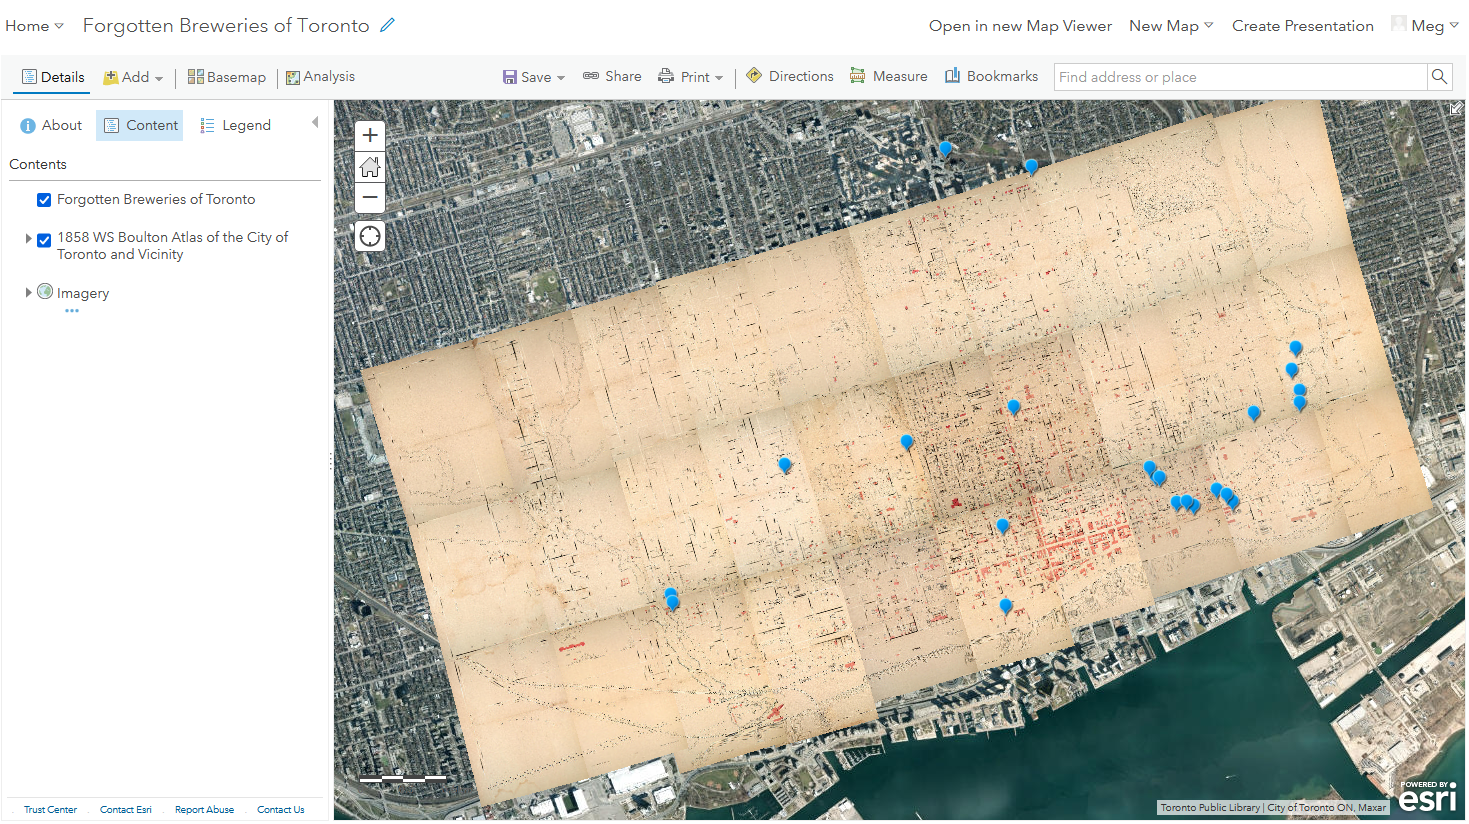Click the Create Presentation link
The image size is (1469, 824).
click(1302, 26)
